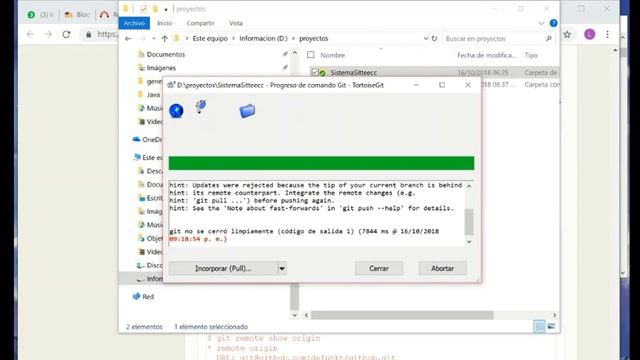The width and height of the screenshot is (640, 360).
Task: Click scrollbar thumb in Git log output
Action: 469,222
